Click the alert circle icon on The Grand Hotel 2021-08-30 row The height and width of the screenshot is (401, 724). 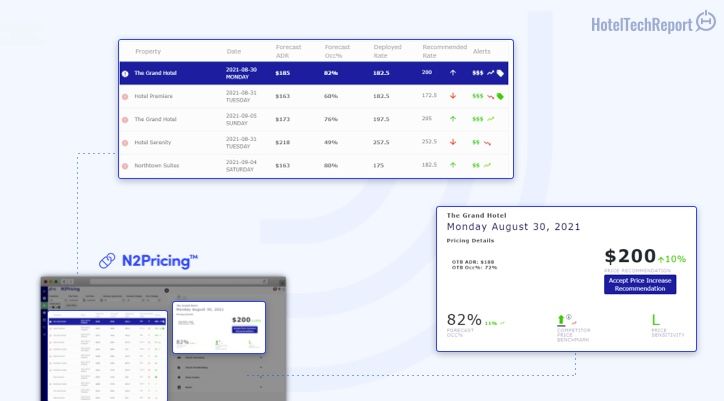(125, 73)
